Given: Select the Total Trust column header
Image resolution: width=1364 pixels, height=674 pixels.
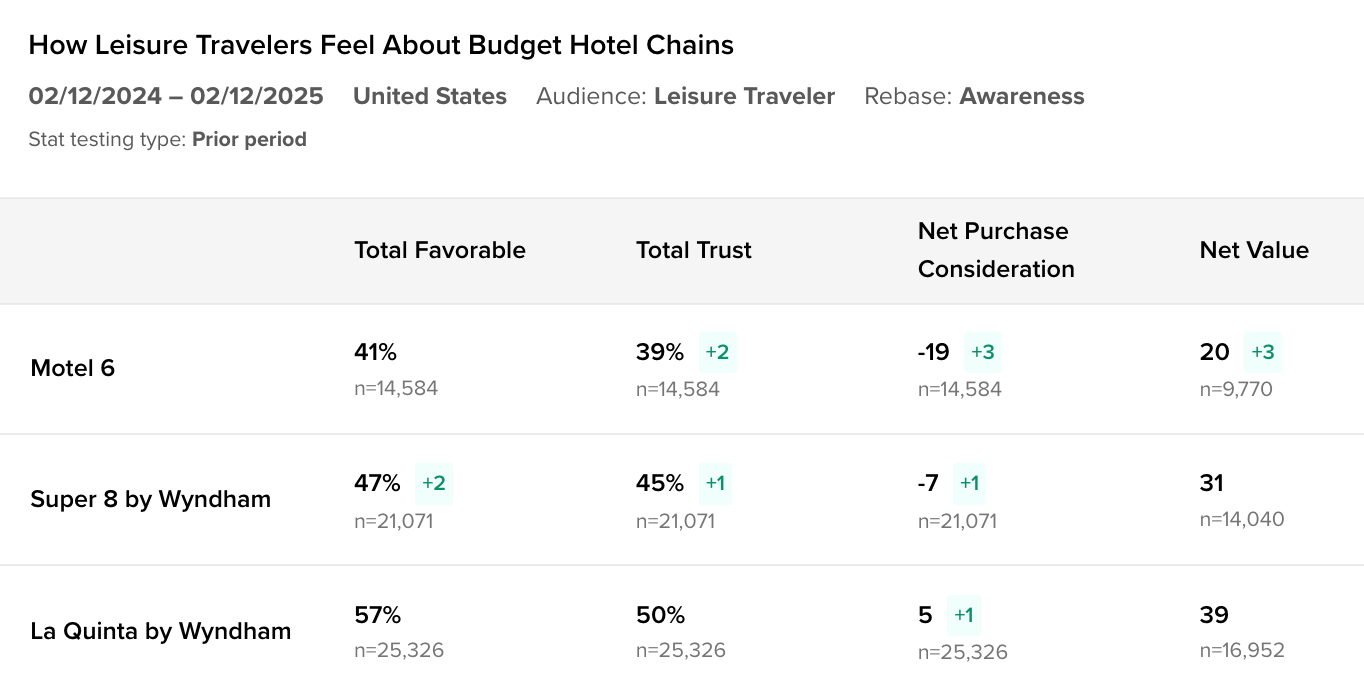Looking at the screenshot, I should [x=693, y=250].
